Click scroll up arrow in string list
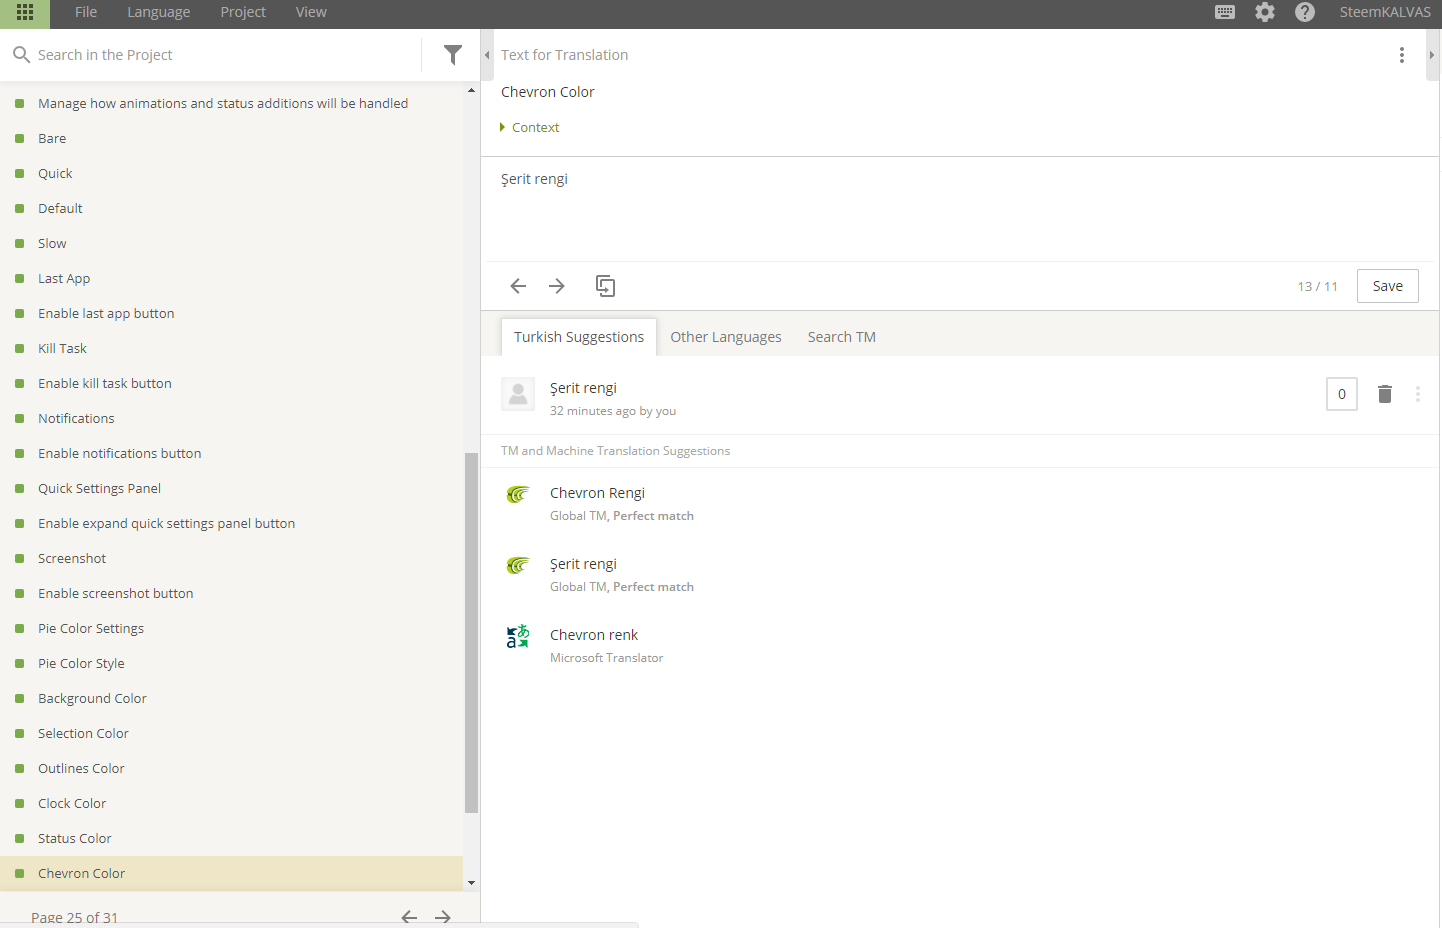 tap(471, 91)
